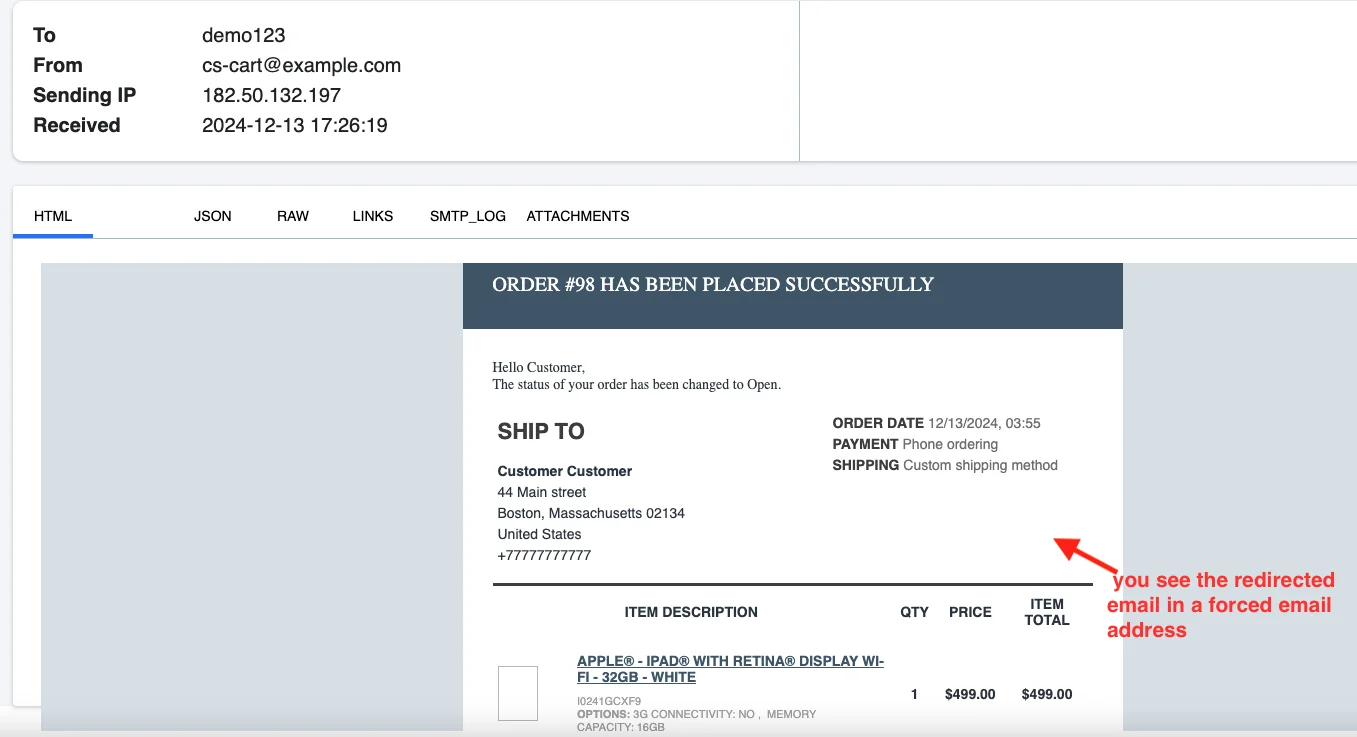Open the SMTP_LOG tab
Image resolution: width=1357 pixels, height=737 pixels.
(468, 216)
